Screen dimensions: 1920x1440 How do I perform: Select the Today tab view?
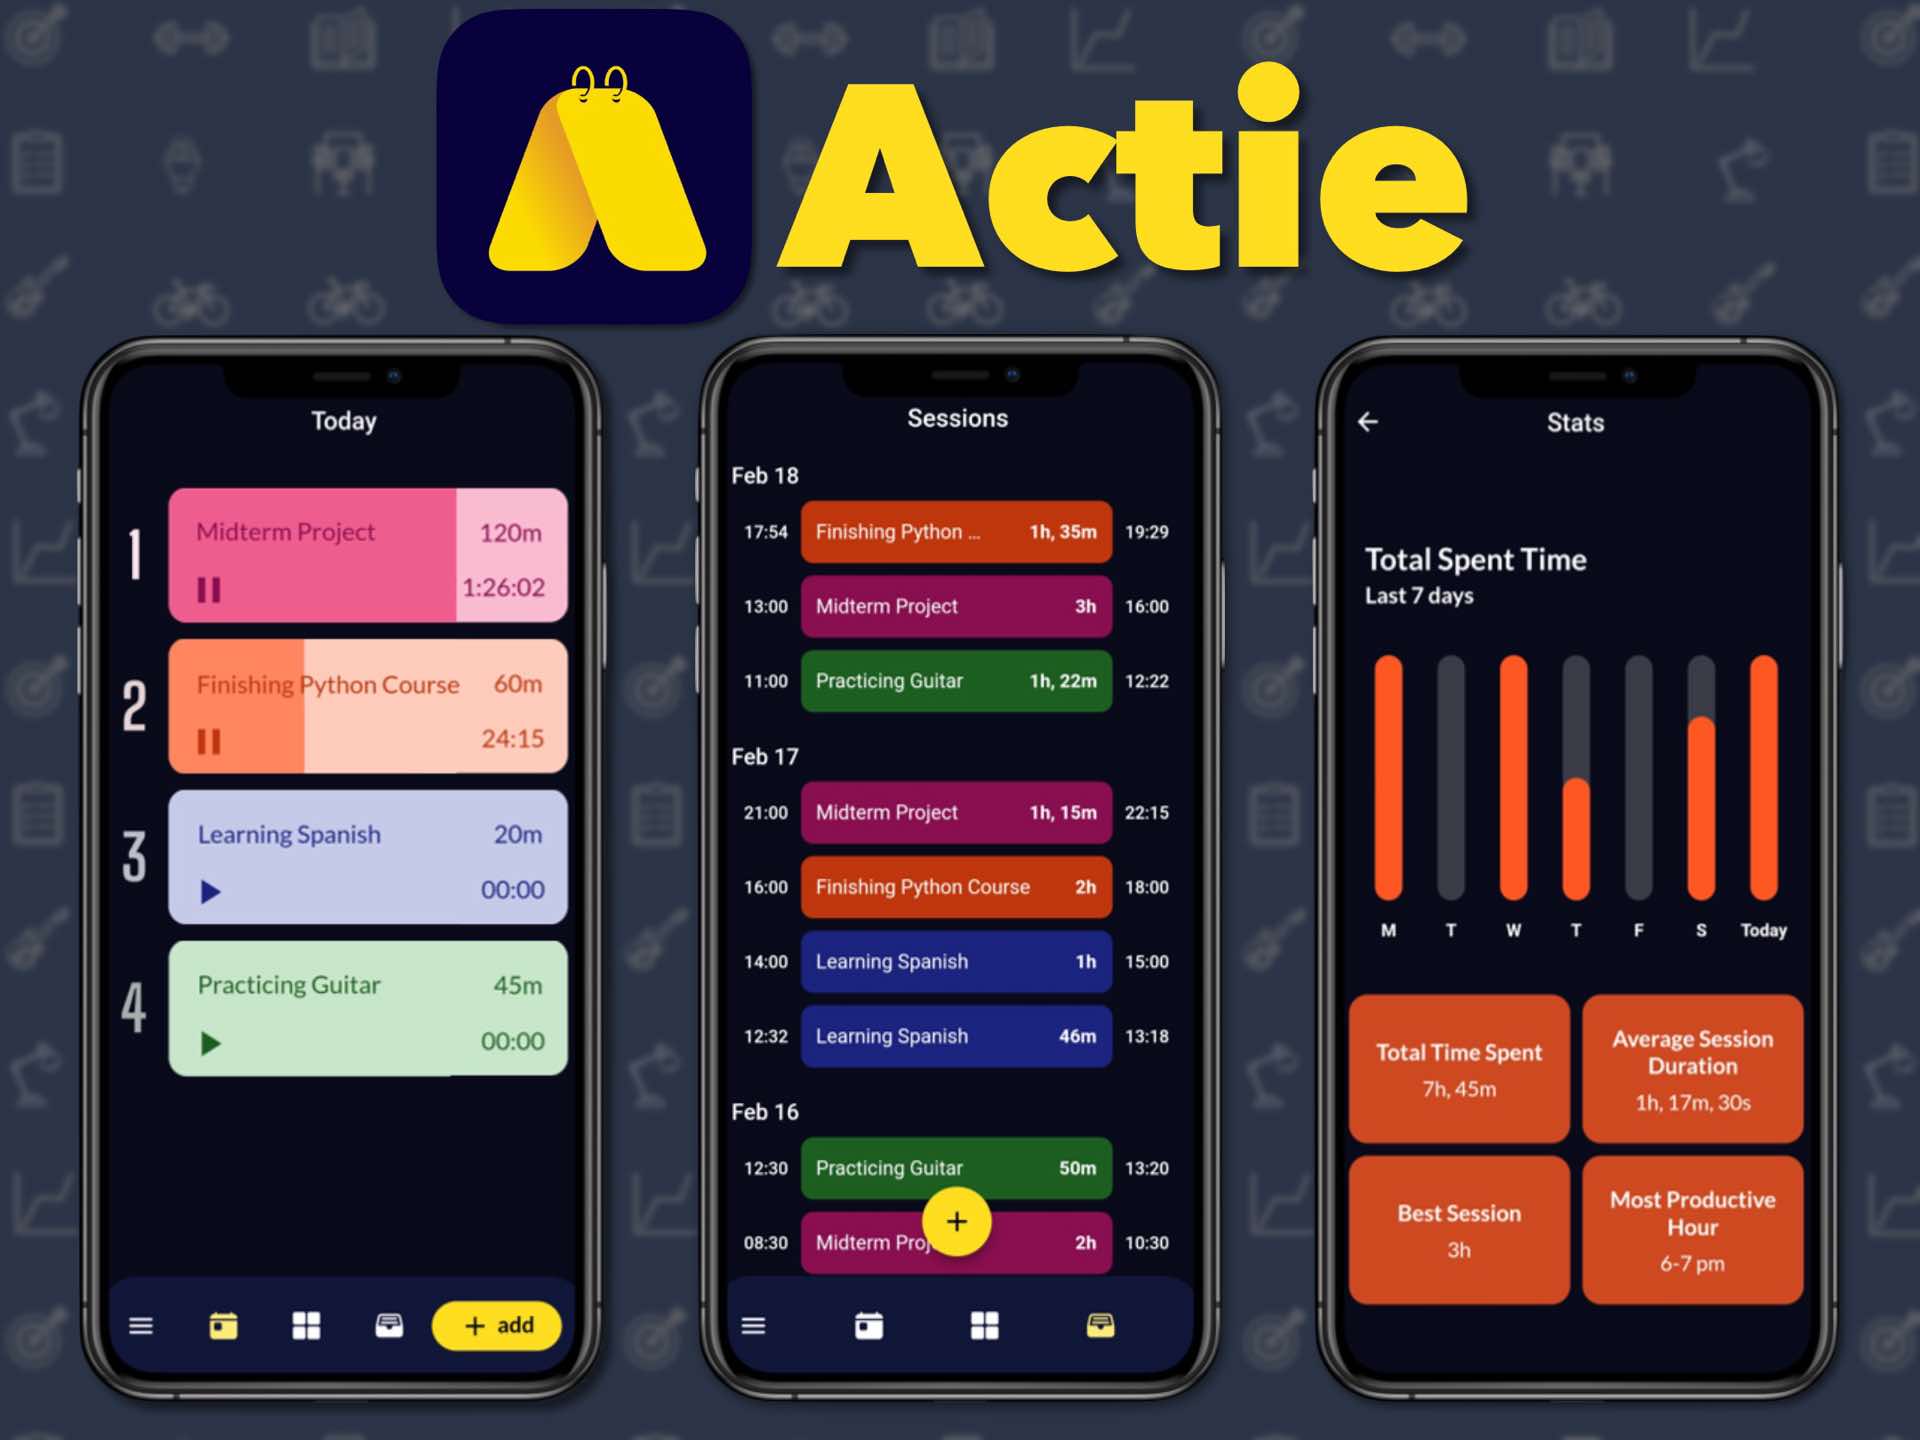pyautogui.click(x=230, y=1324)
